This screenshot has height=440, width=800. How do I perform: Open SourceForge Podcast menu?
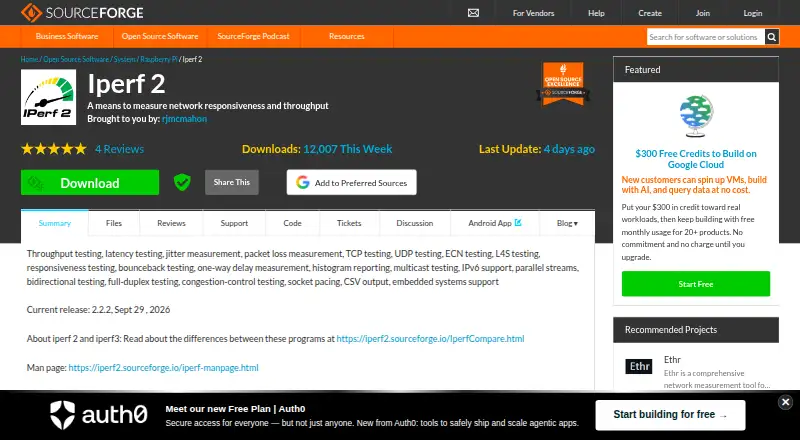(253, 36)
